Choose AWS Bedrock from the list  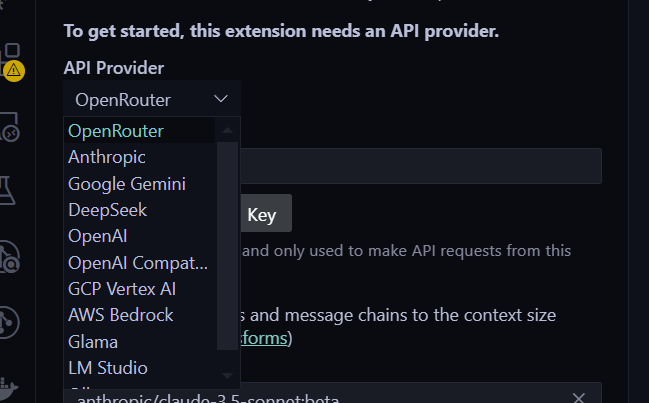121,315
